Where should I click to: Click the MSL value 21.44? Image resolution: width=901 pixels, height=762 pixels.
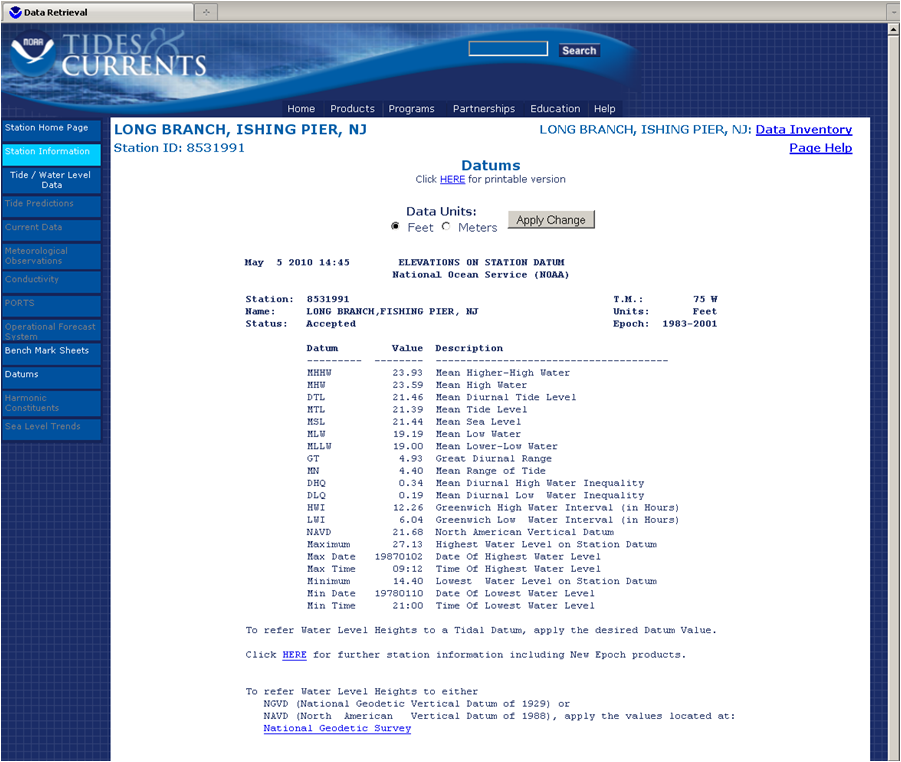pyautogui.click(x=407, y=422)
